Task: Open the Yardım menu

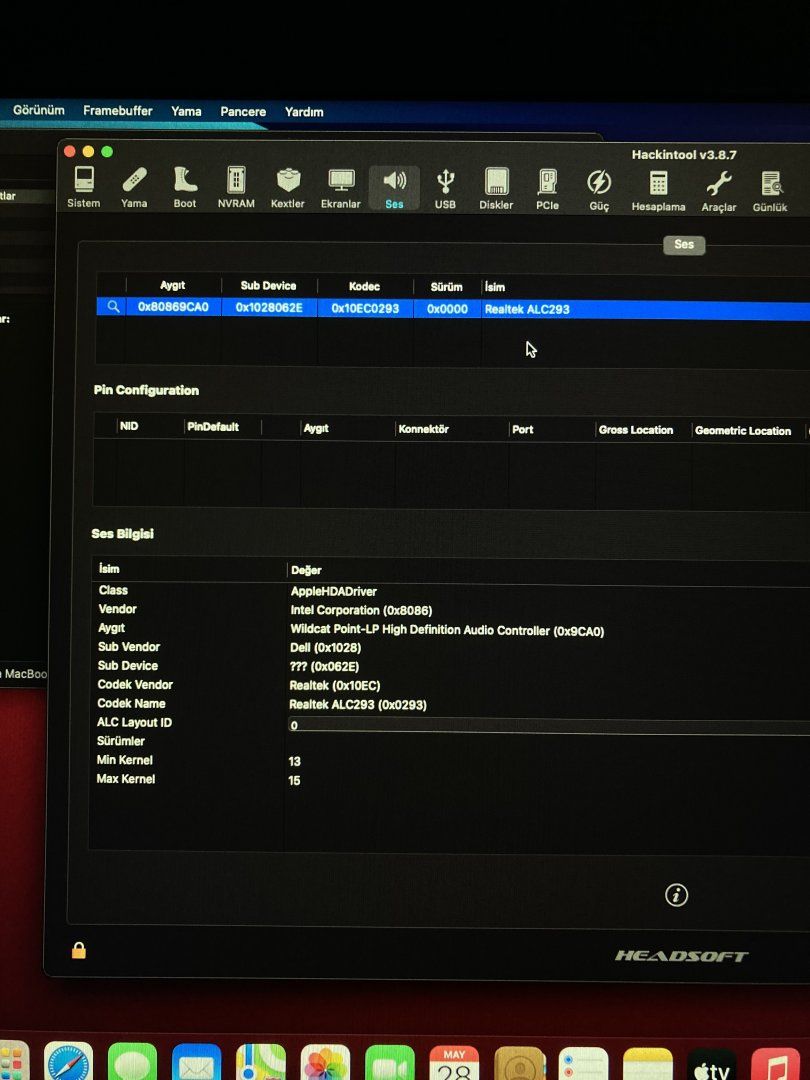Action: 304,112
